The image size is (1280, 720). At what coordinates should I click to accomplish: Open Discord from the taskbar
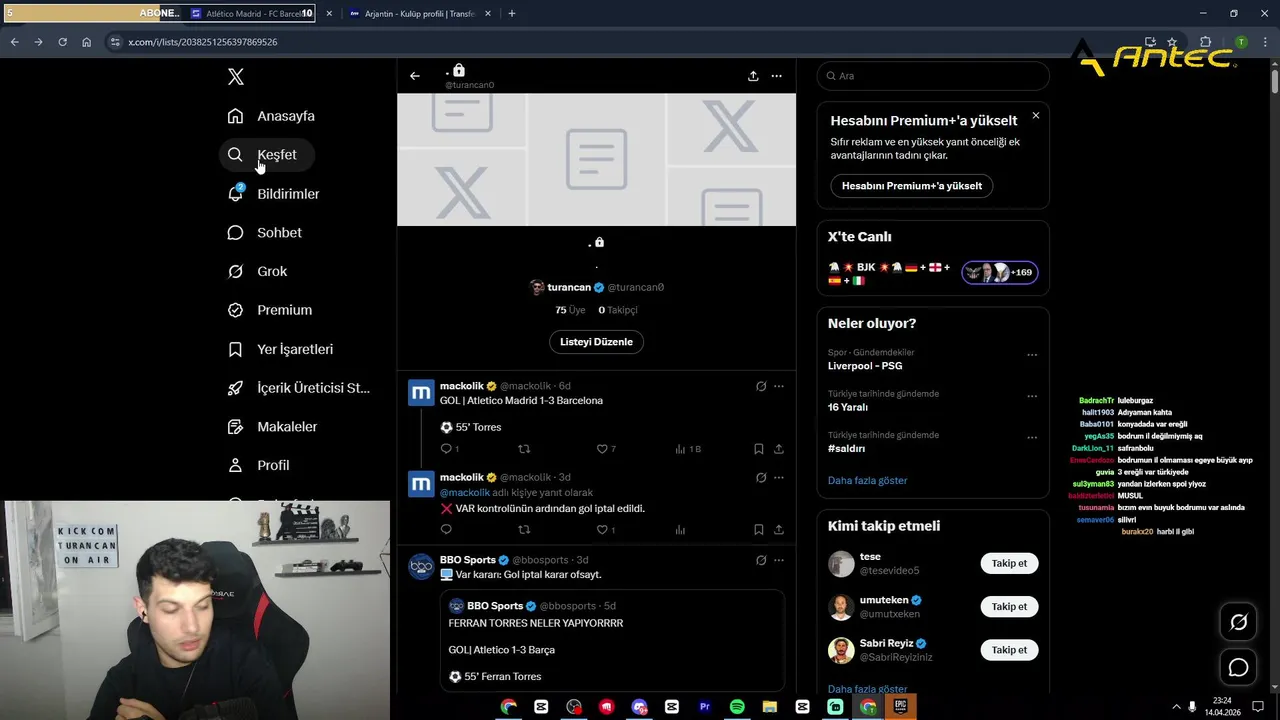point(639,707)
